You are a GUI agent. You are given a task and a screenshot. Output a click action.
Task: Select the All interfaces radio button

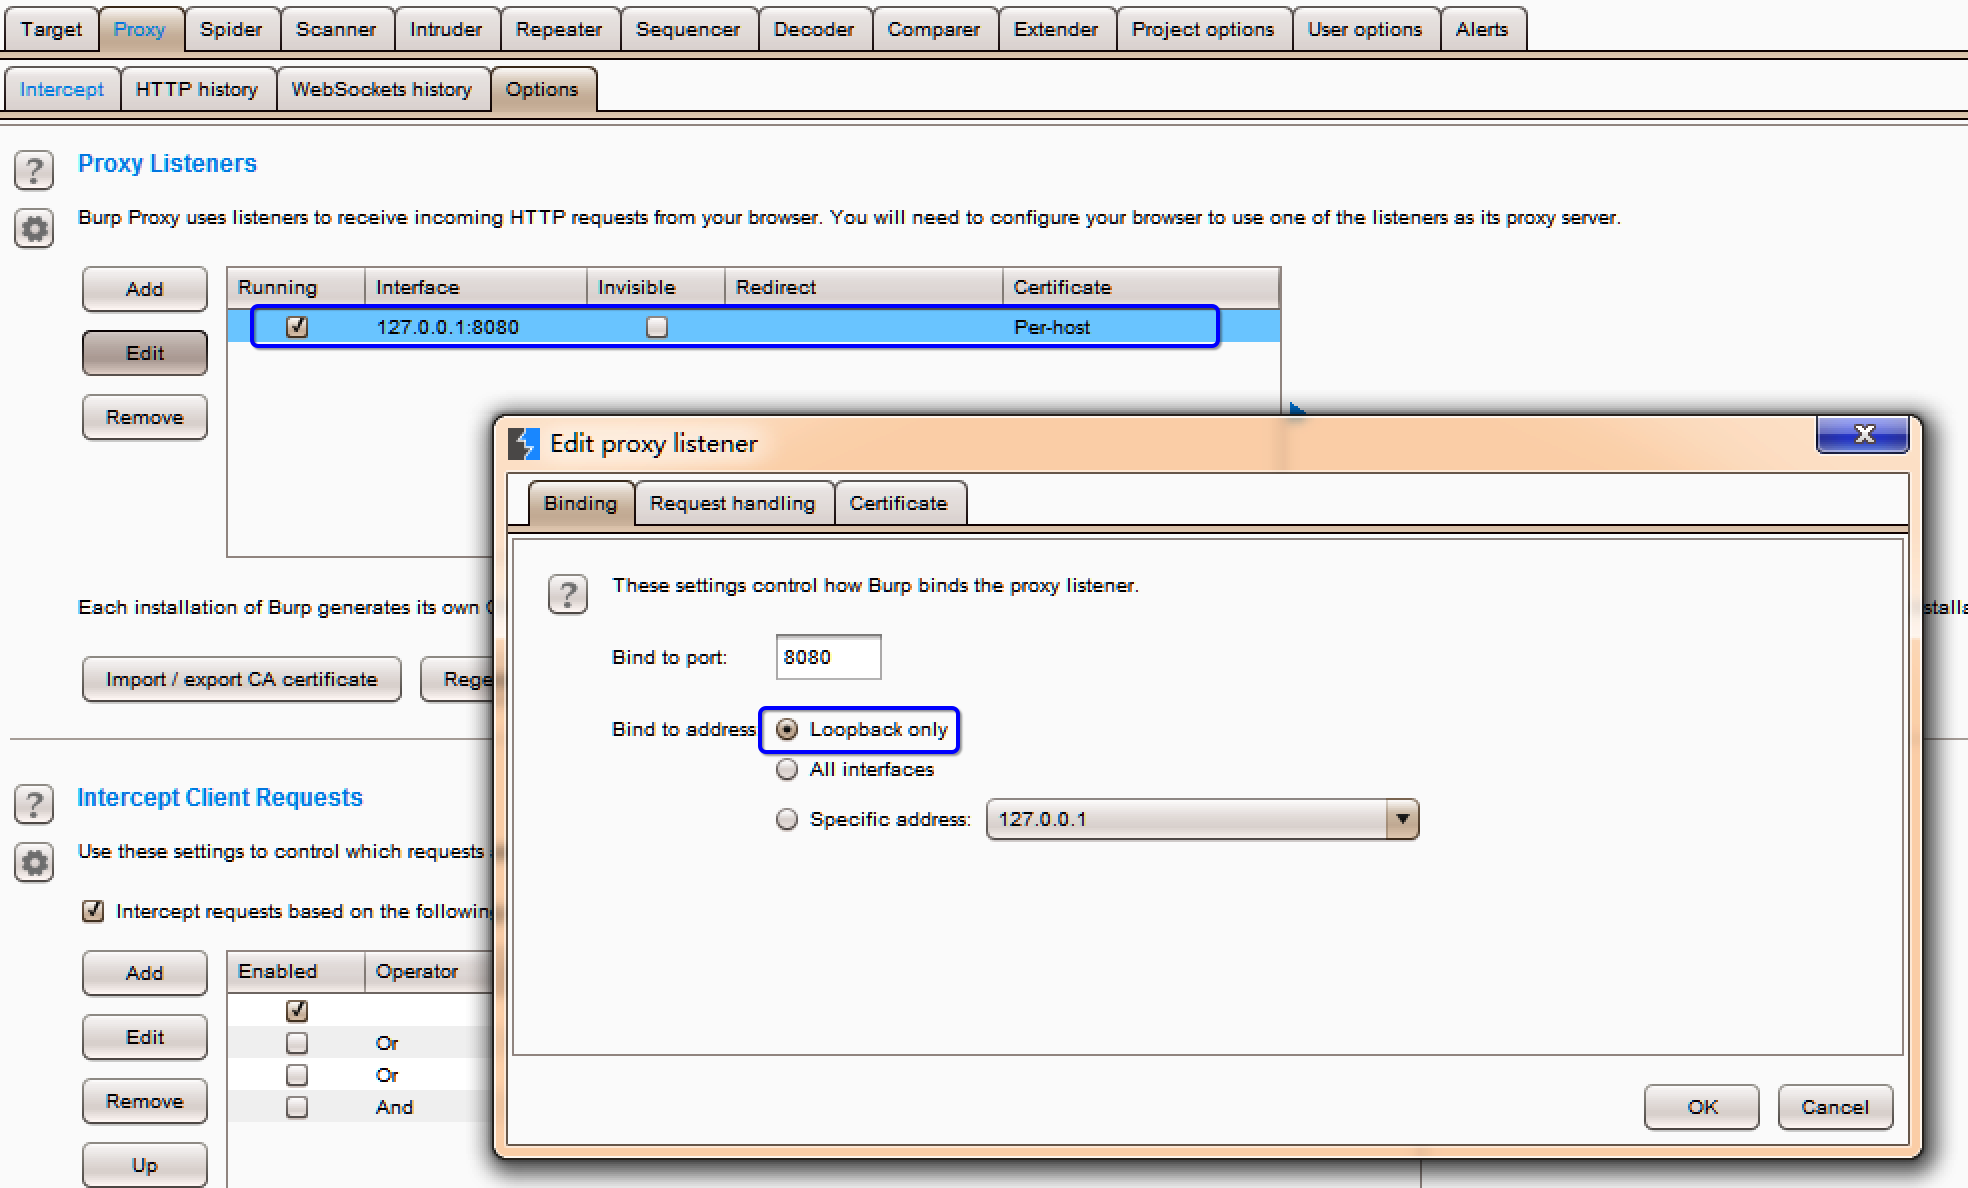[x=787, y=769]
